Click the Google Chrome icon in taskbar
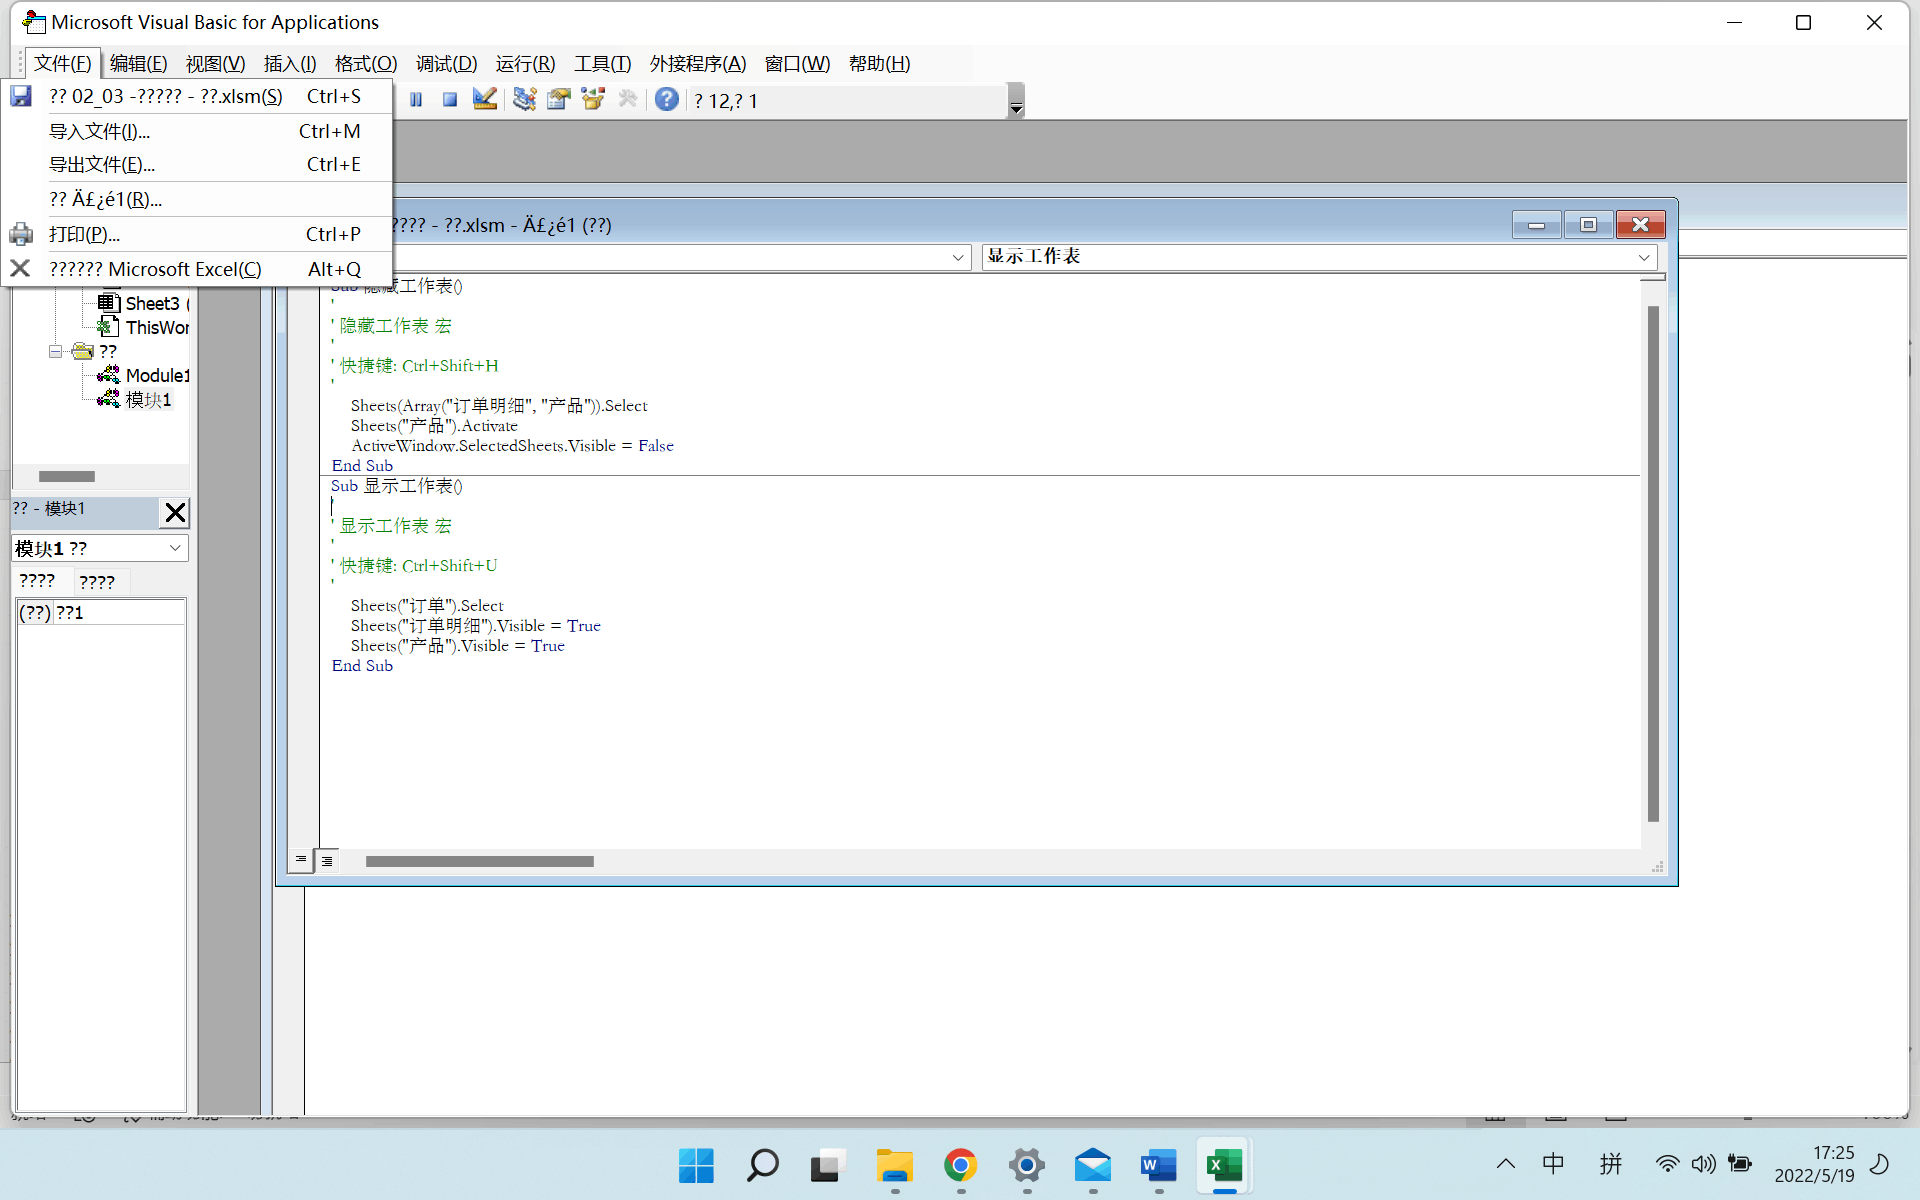 coord(959,1164)
